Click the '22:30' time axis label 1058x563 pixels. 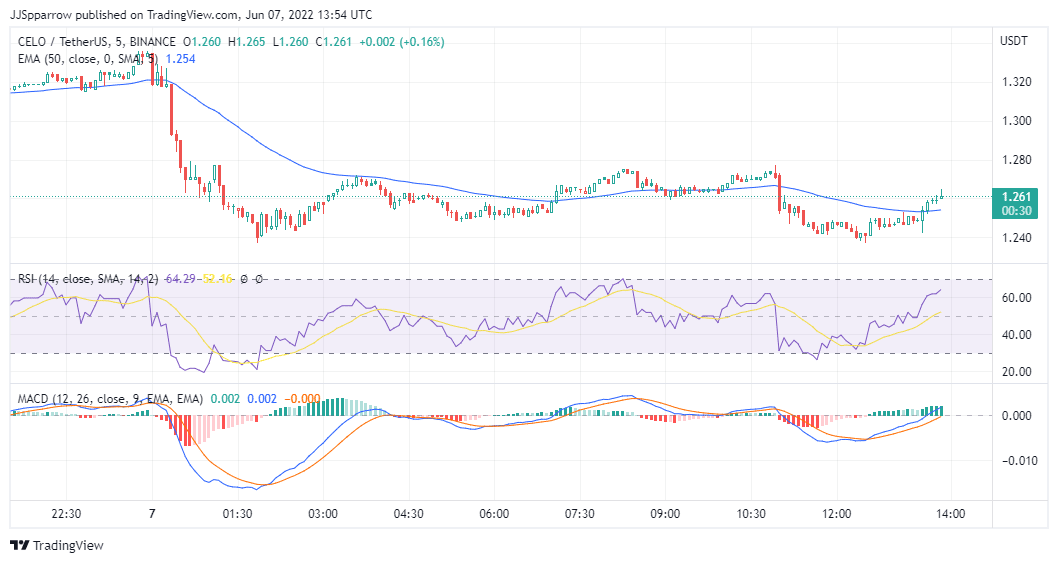(66, 514)
